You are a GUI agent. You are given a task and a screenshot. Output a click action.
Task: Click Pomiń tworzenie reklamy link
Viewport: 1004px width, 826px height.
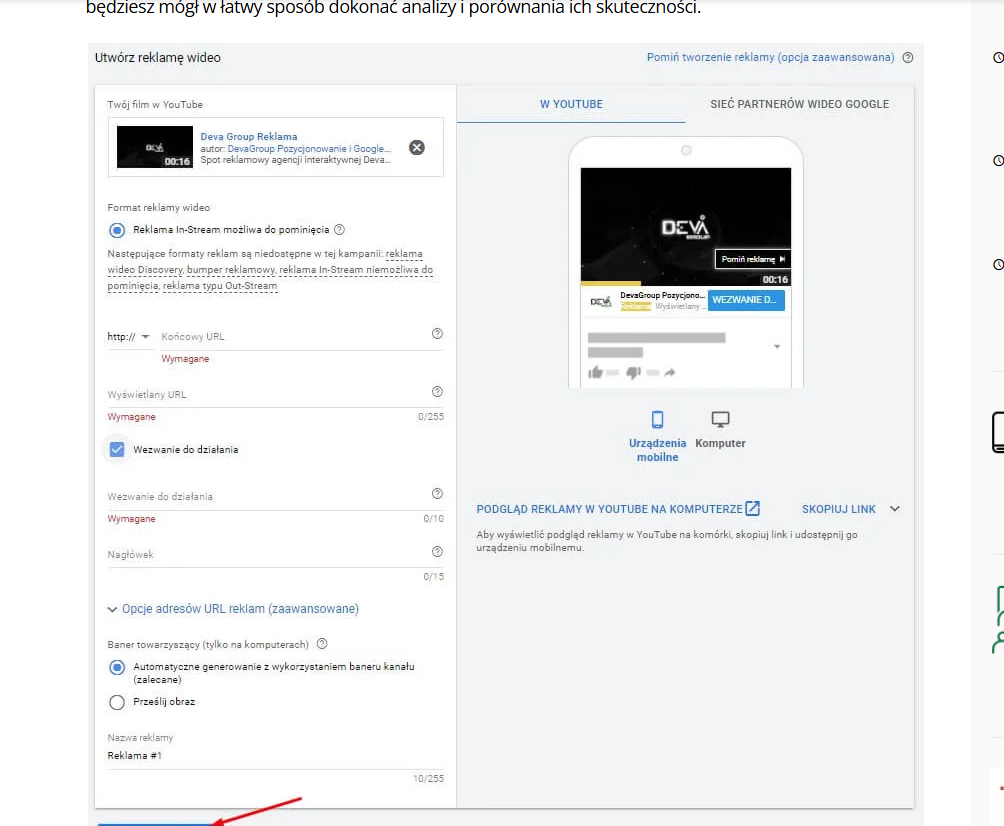tap(770, 58)
